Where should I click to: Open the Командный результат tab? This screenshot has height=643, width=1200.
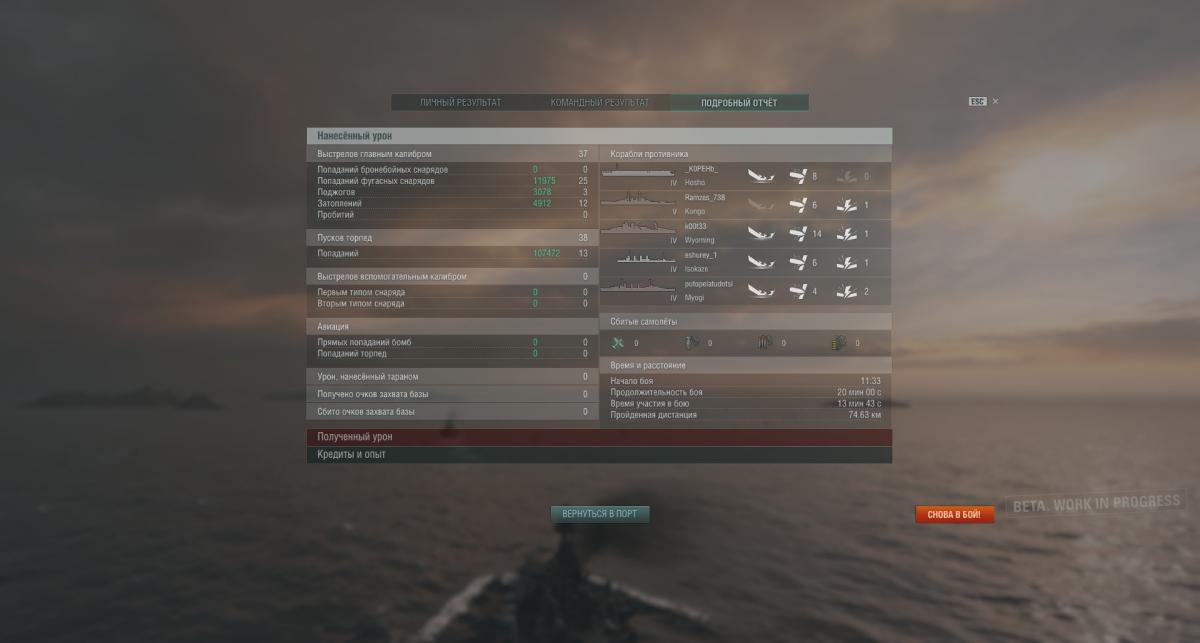[x=599, y=102]
